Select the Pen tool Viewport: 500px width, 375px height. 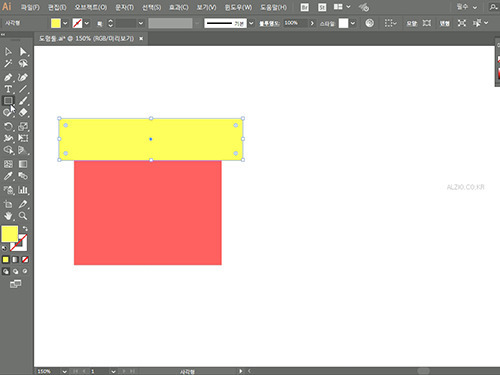8,77
